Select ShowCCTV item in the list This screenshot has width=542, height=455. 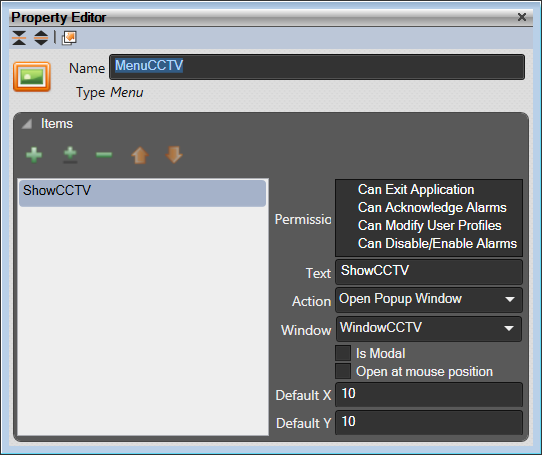click(142, 193)
